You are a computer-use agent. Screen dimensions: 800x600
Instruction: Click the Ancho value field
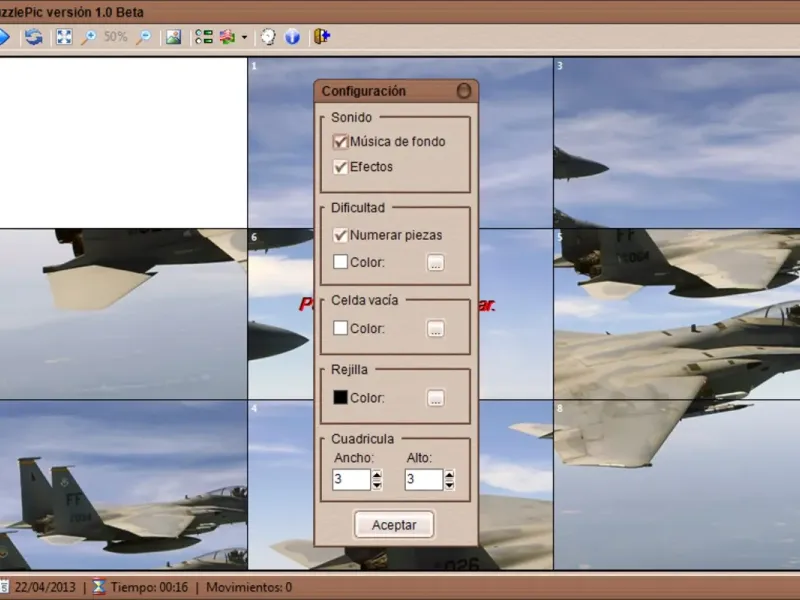pyautogui.click(x=351, y=480)
